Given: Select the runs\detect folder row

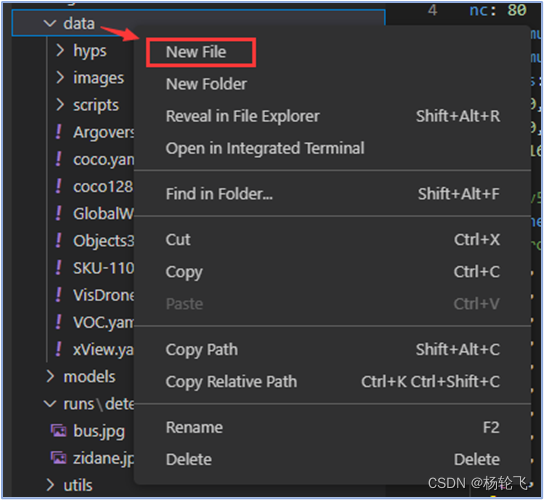Looking at the screenshot, I should (99, 404).
